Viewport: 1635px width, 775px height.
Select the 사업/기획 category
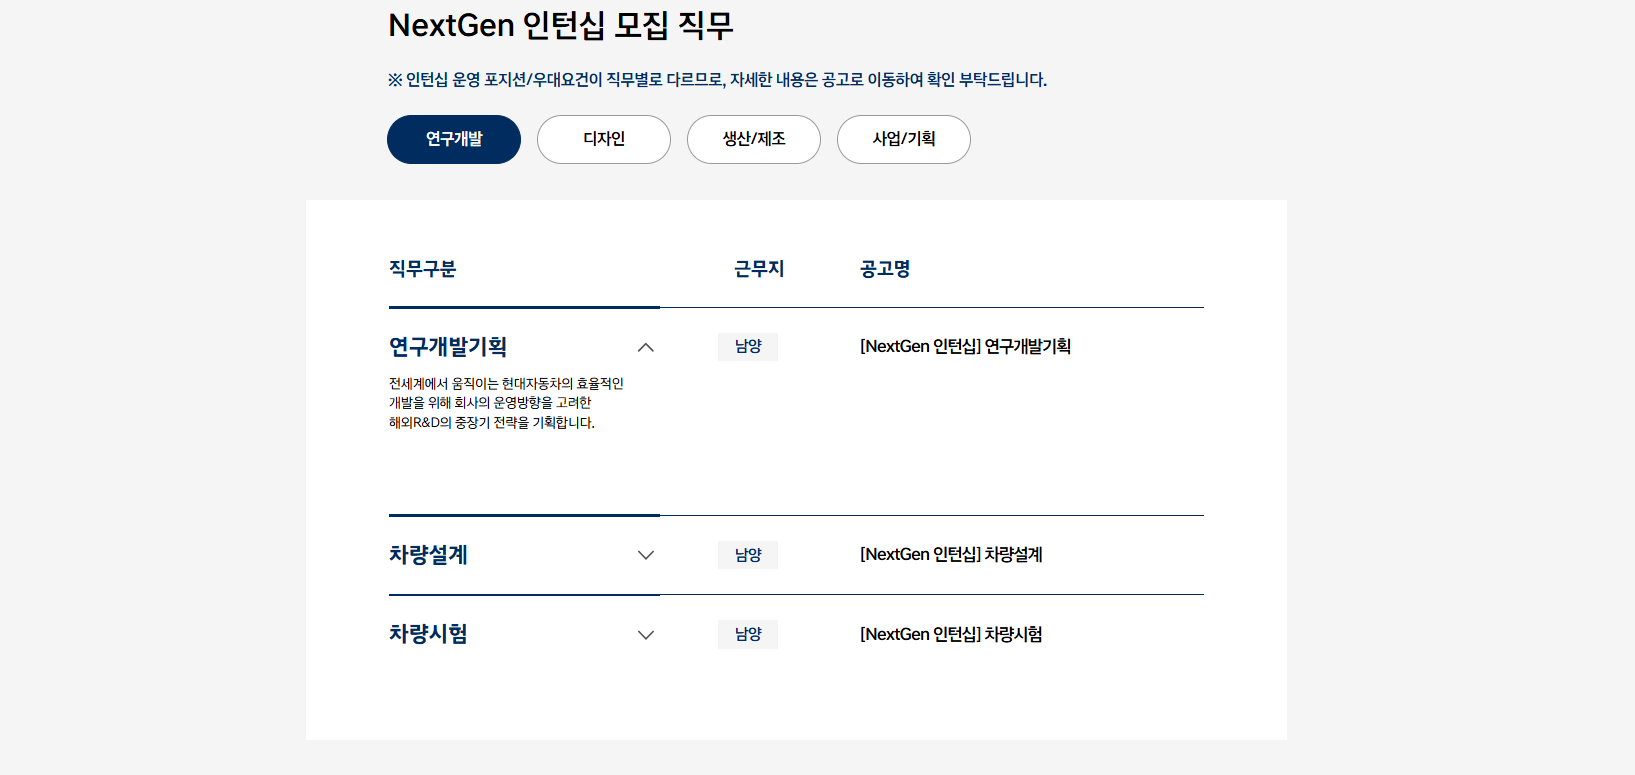tap(903, 139)
